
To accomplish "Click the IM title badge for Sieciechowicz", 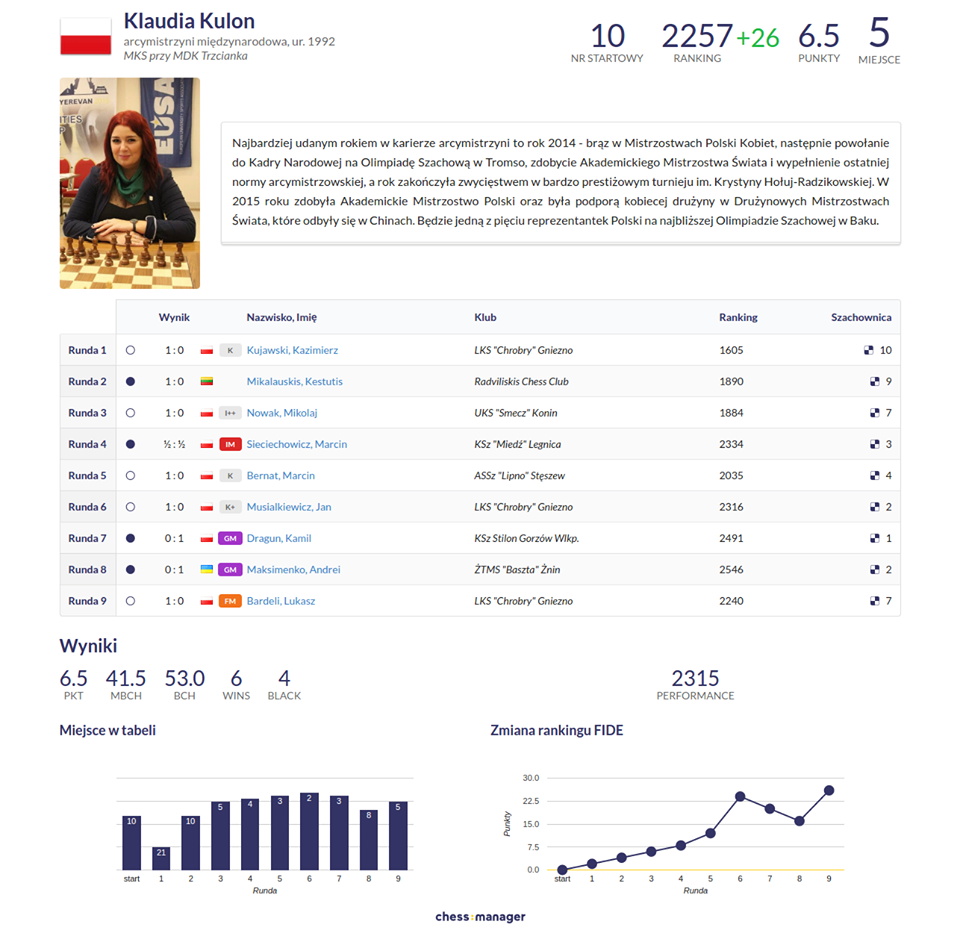I will pos(230,444).
